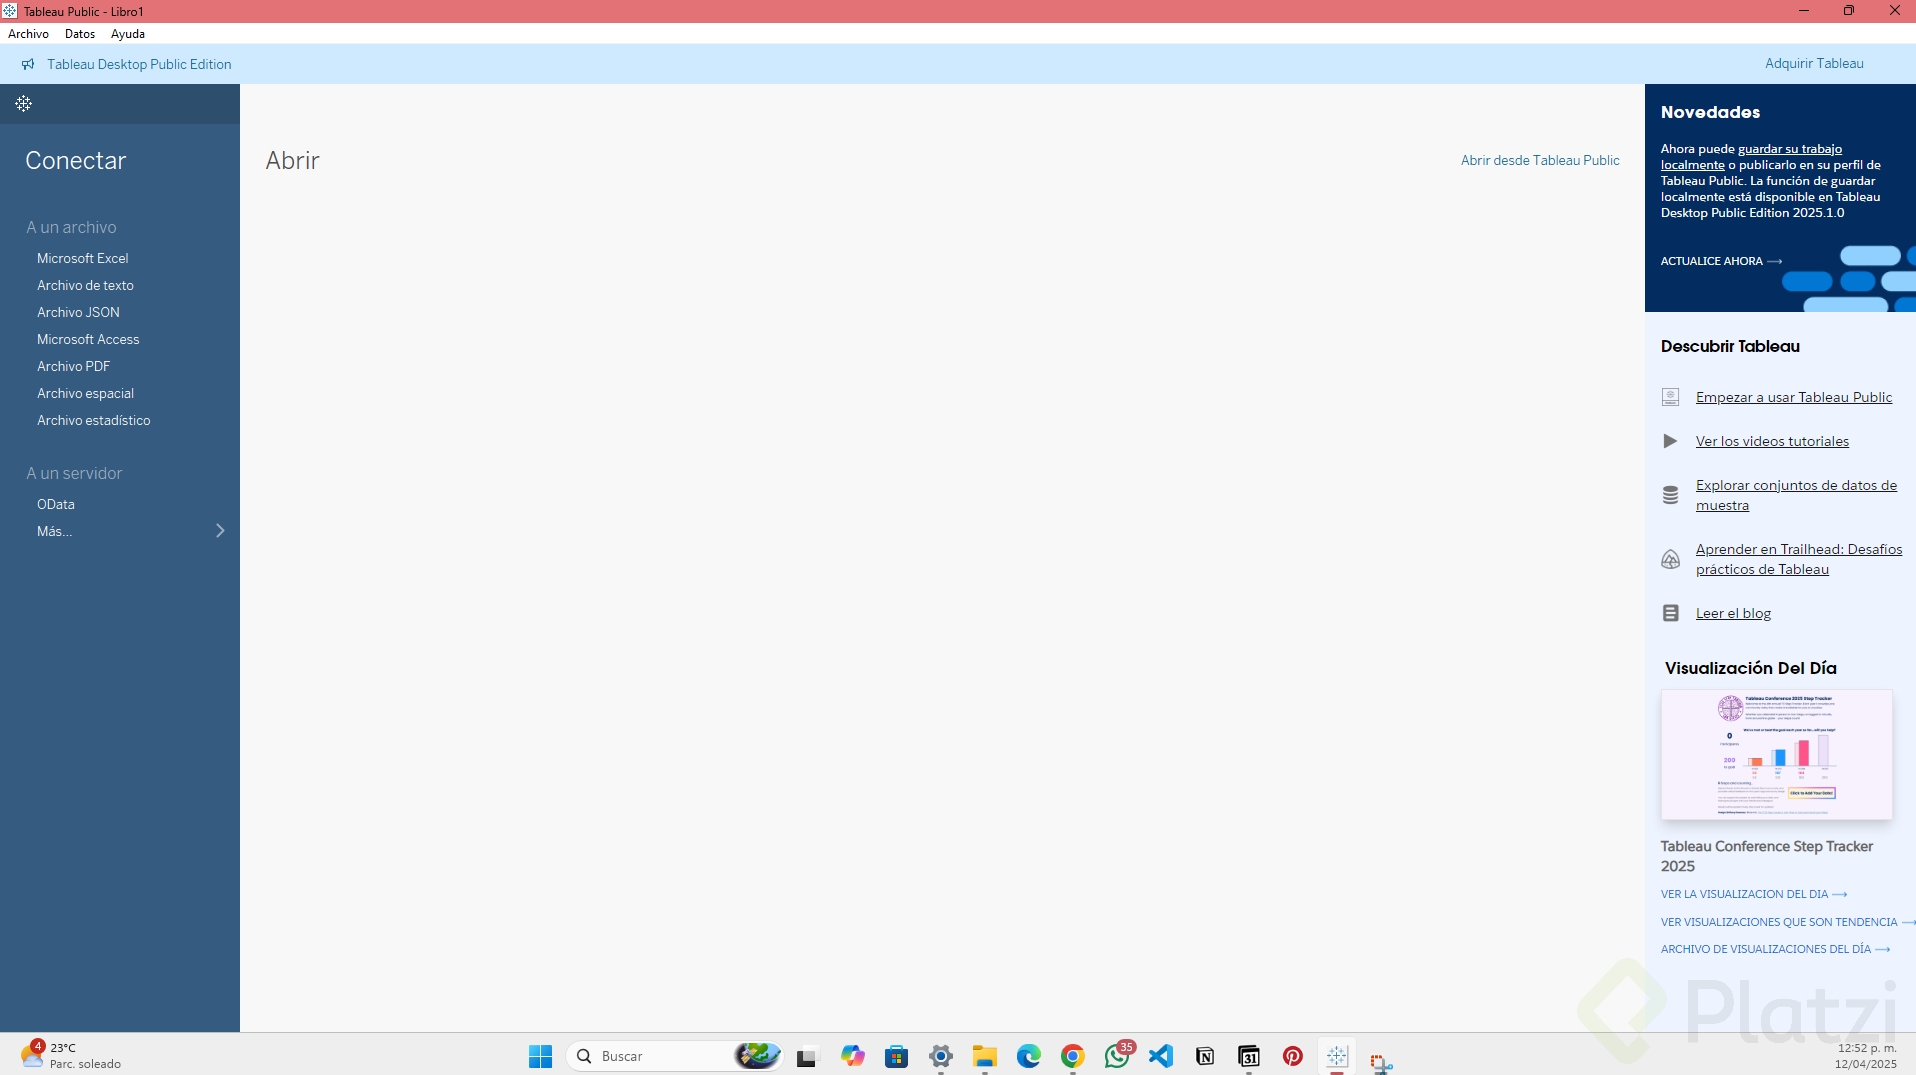Open File Explorer from the taskbar
Image resolution: width=1916 pixels, height=1075 pixels.
click(984, 1056)
